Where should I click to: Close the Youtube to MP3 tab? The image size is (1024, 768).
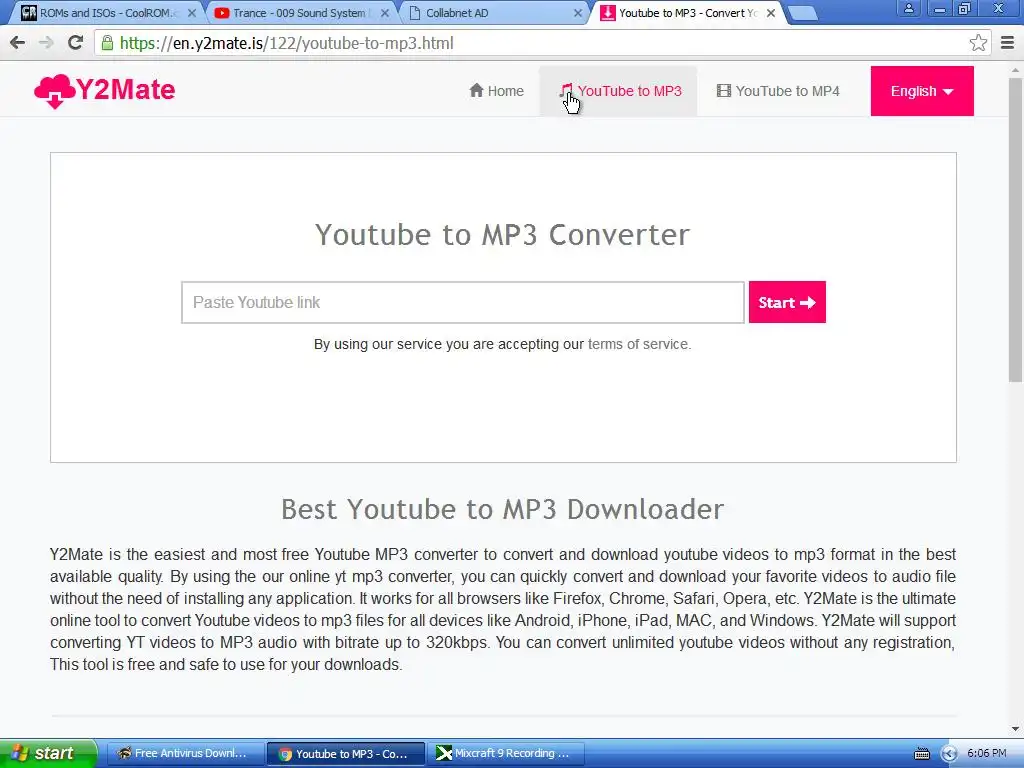tap(771, 13)
